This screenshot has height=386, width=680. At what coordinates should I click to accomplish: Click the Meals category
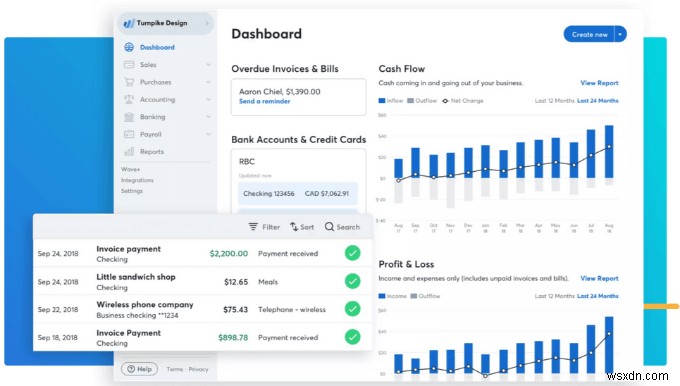point(268,282)
